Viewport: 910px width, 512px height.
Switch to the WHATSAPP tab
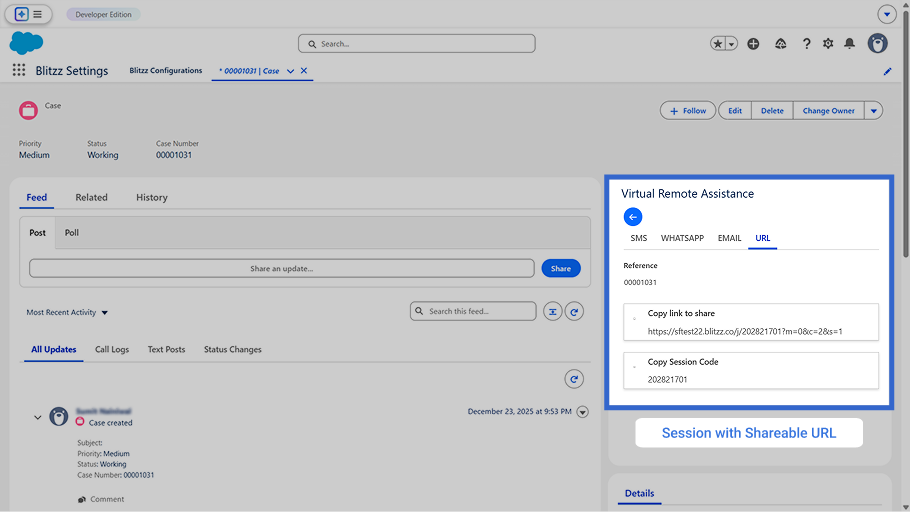(x=682, y=239)
